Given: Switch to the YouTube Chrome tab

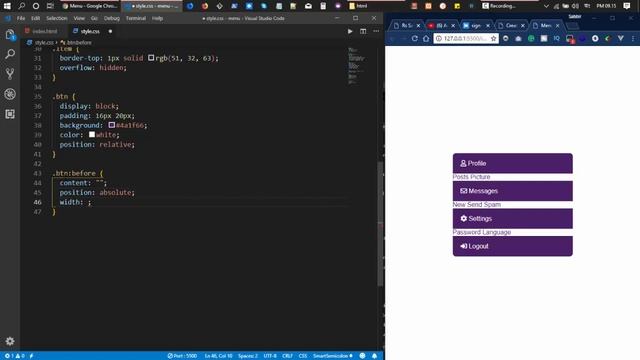Looking at the screenshot, I should tap(441, 25).
